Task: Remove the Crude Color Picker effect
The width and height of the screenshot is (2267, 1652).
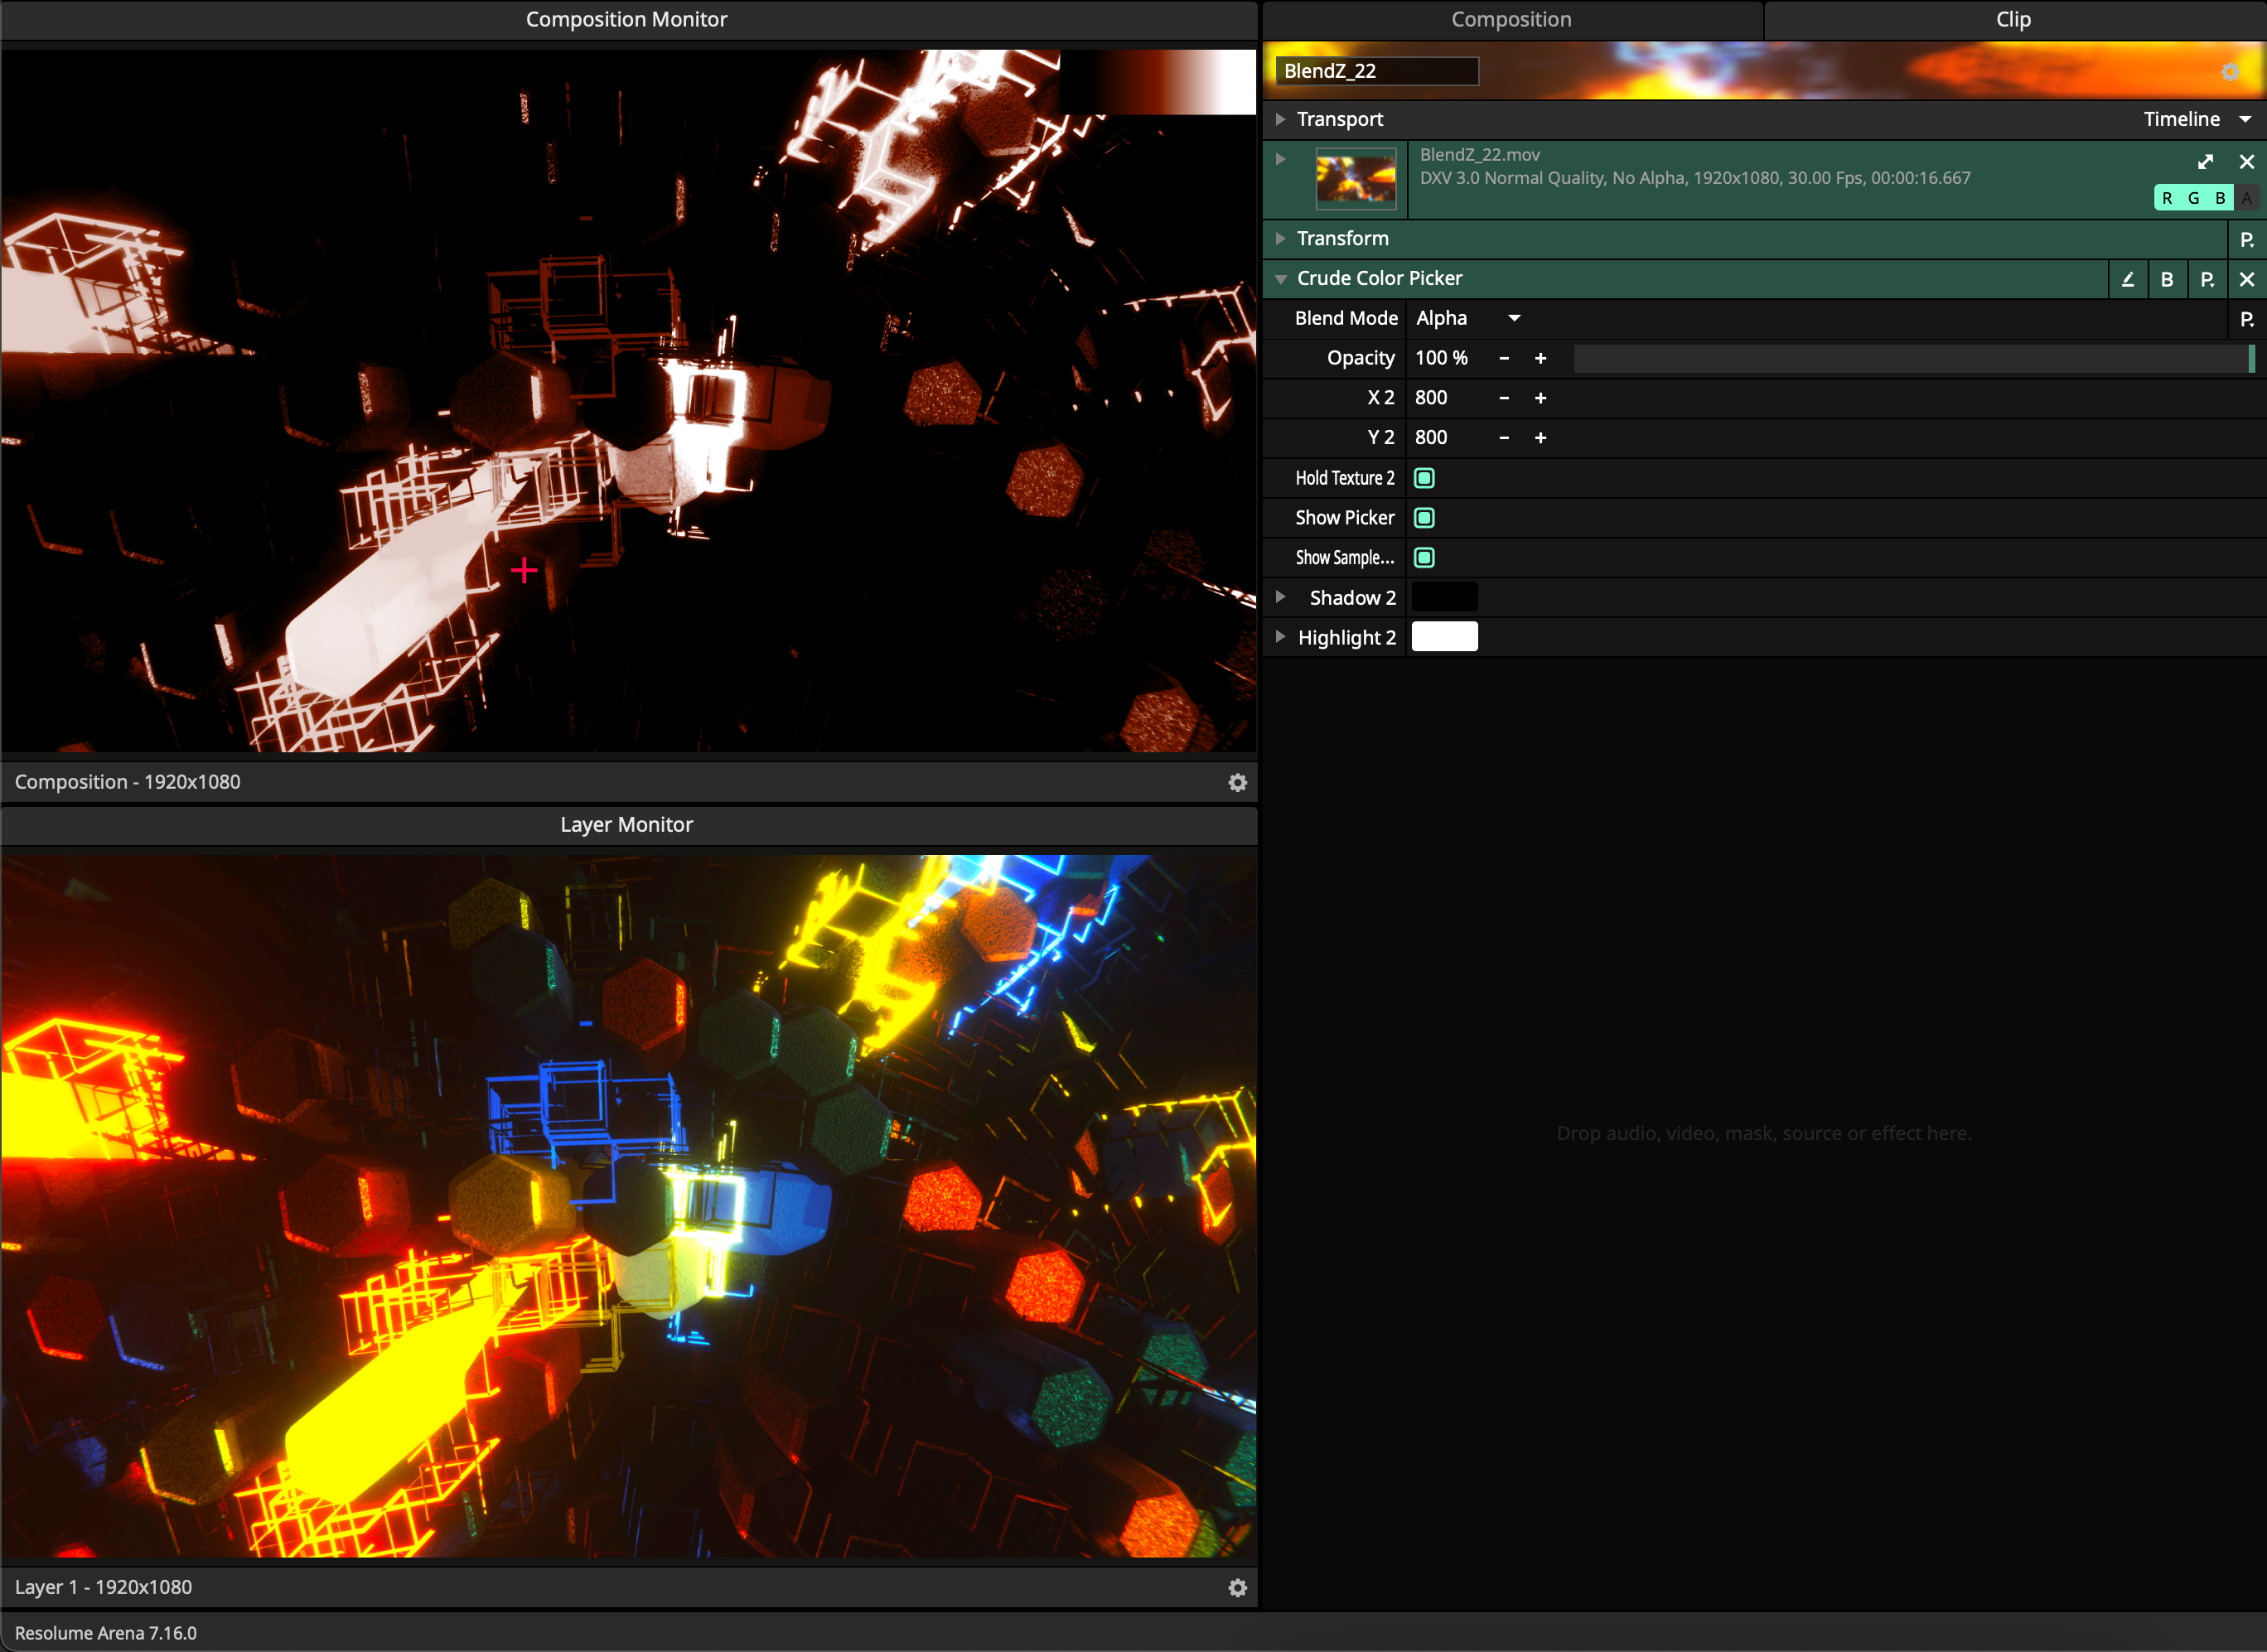Action: 2246,279
